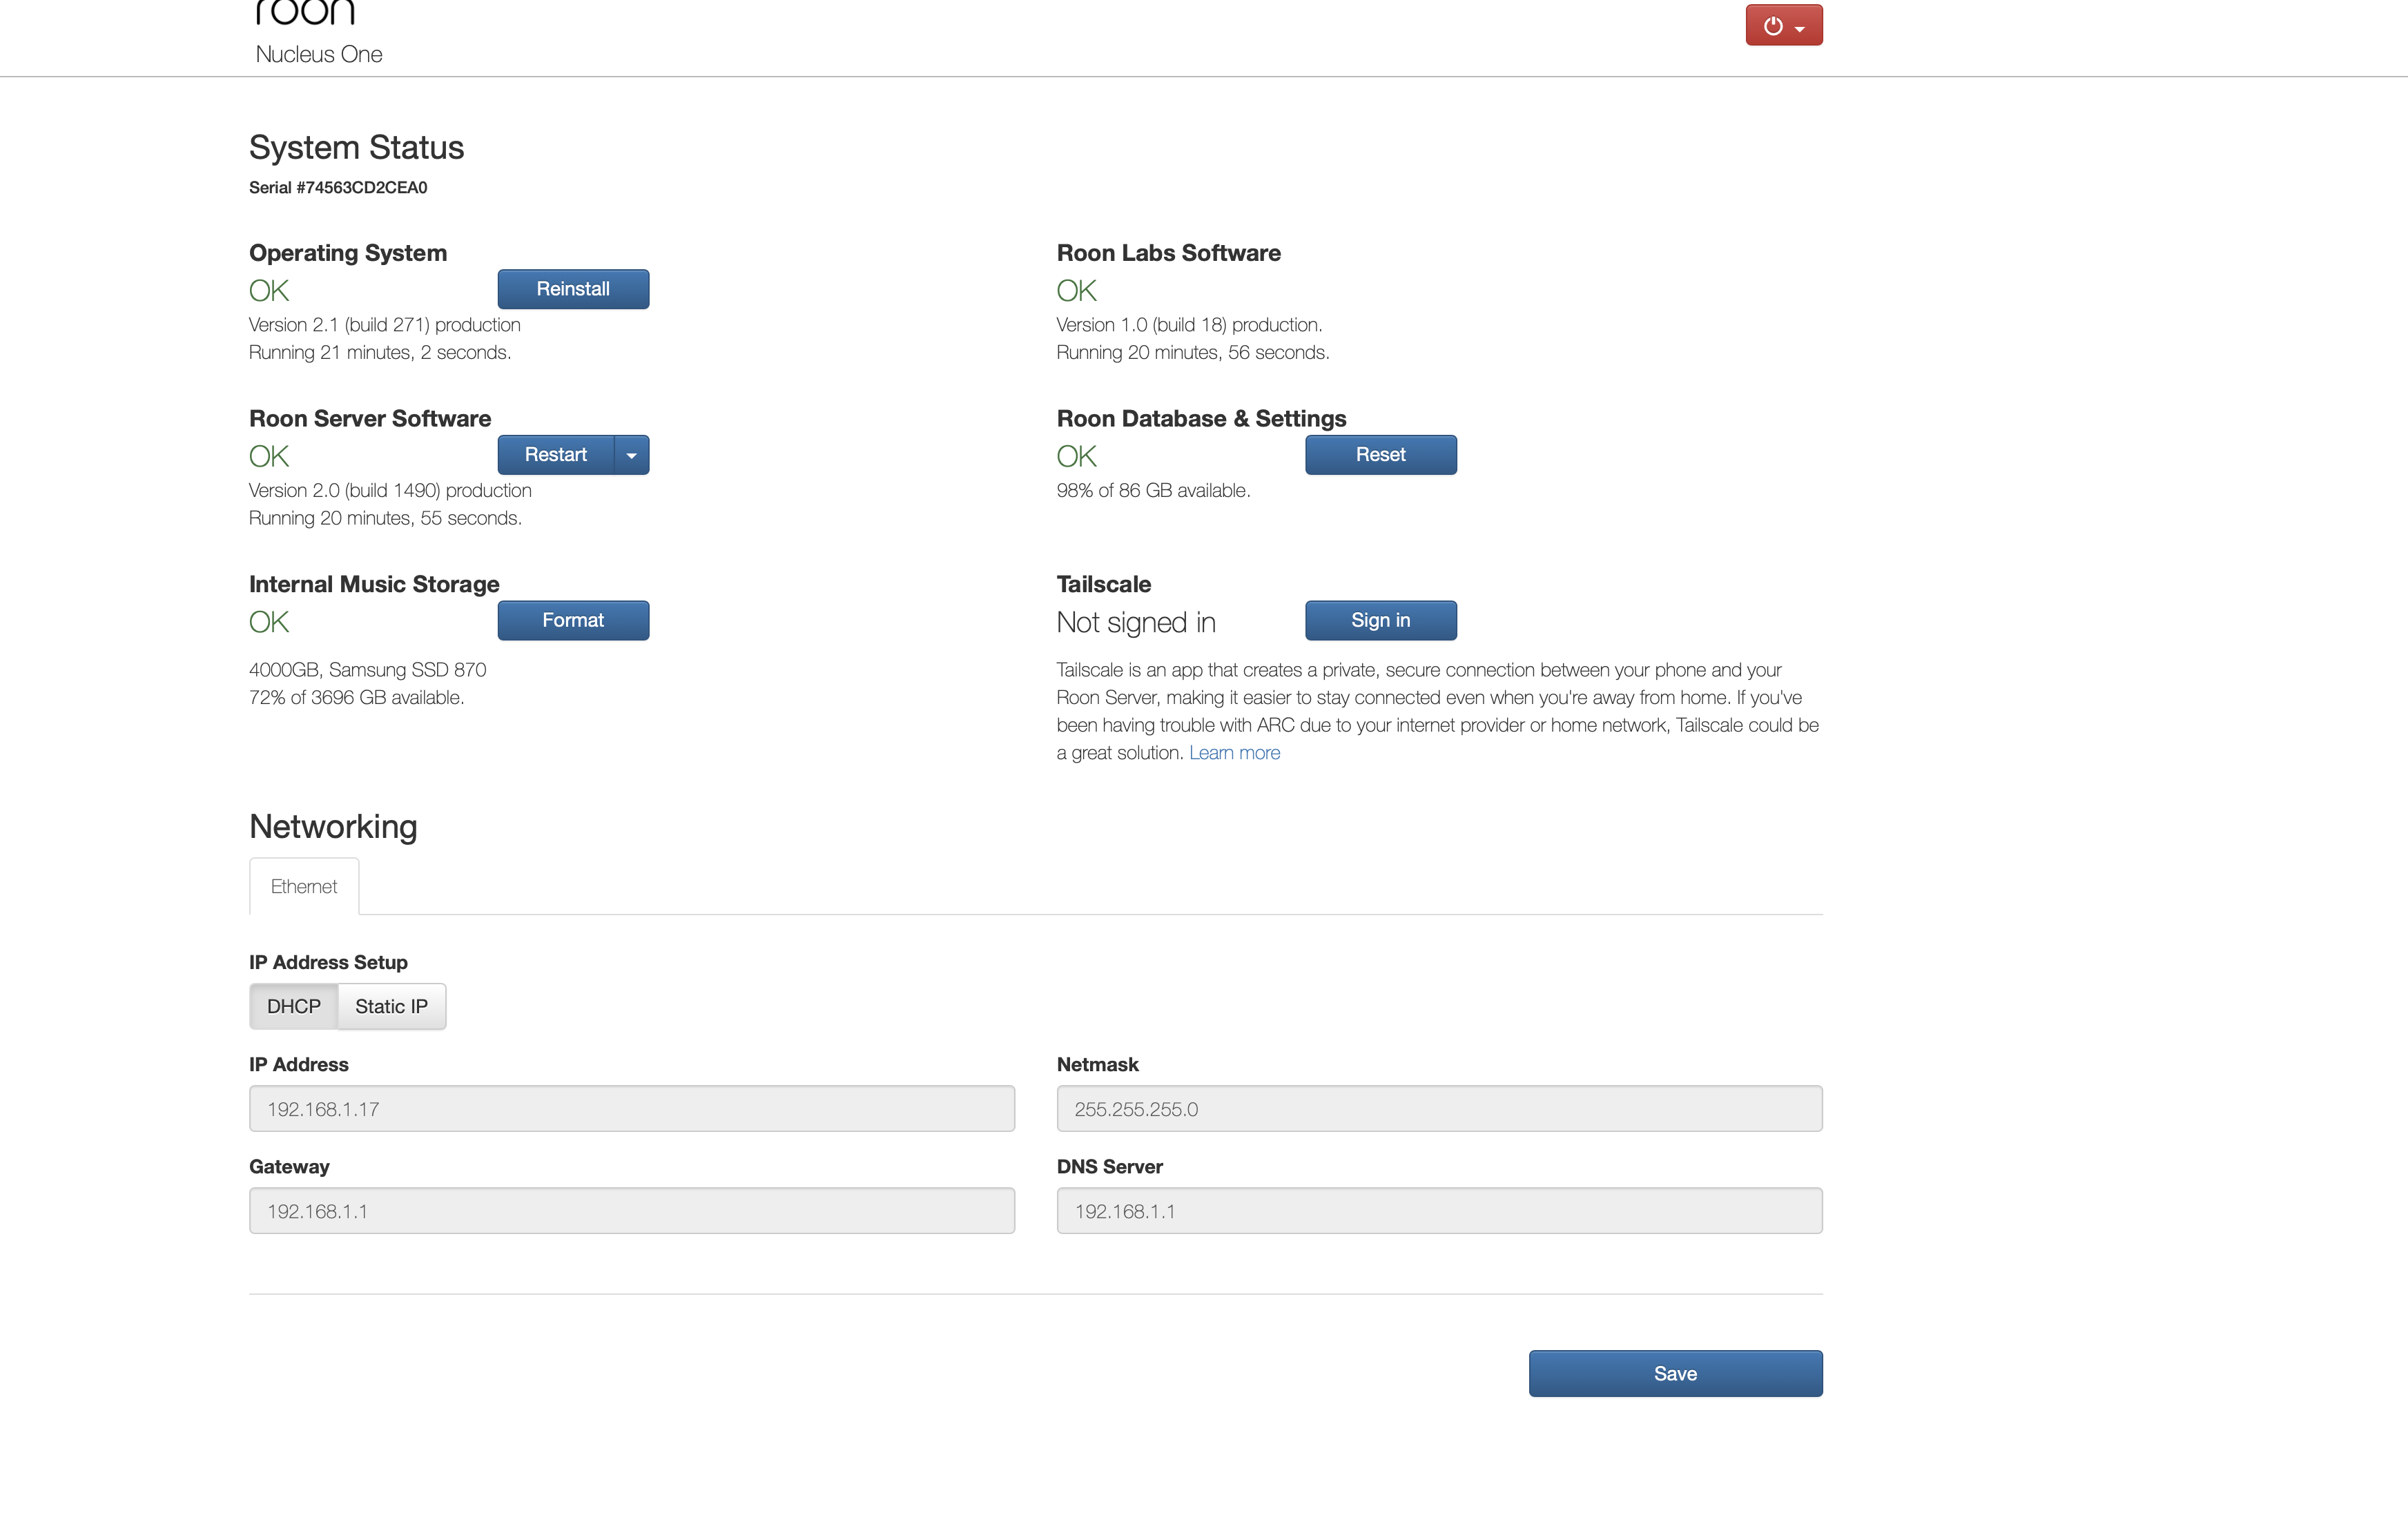Open the Tailscale Learn more link
The width and height of the screenshot is (2408, 1524).
pyautogui.click(x=1234, y=753)
